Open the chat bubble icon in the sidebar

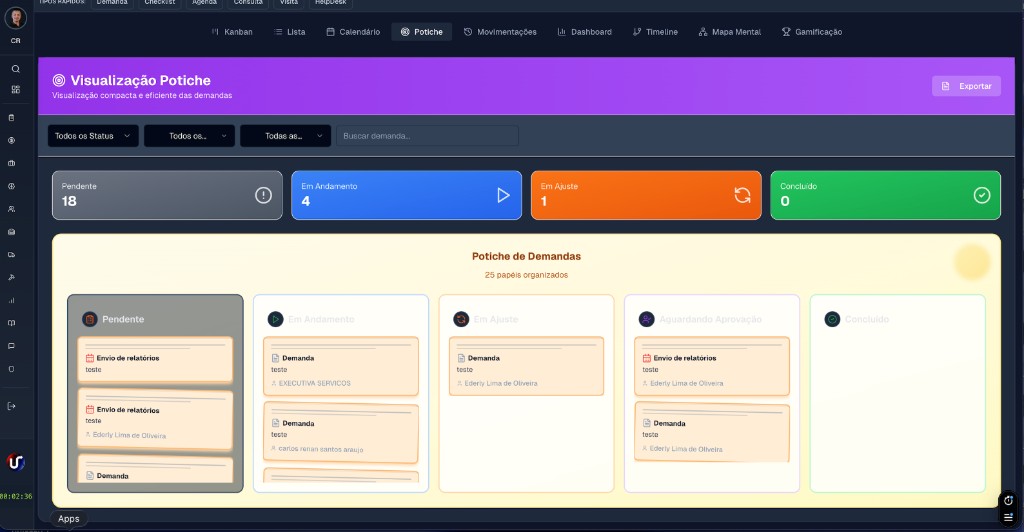(11, 346)
